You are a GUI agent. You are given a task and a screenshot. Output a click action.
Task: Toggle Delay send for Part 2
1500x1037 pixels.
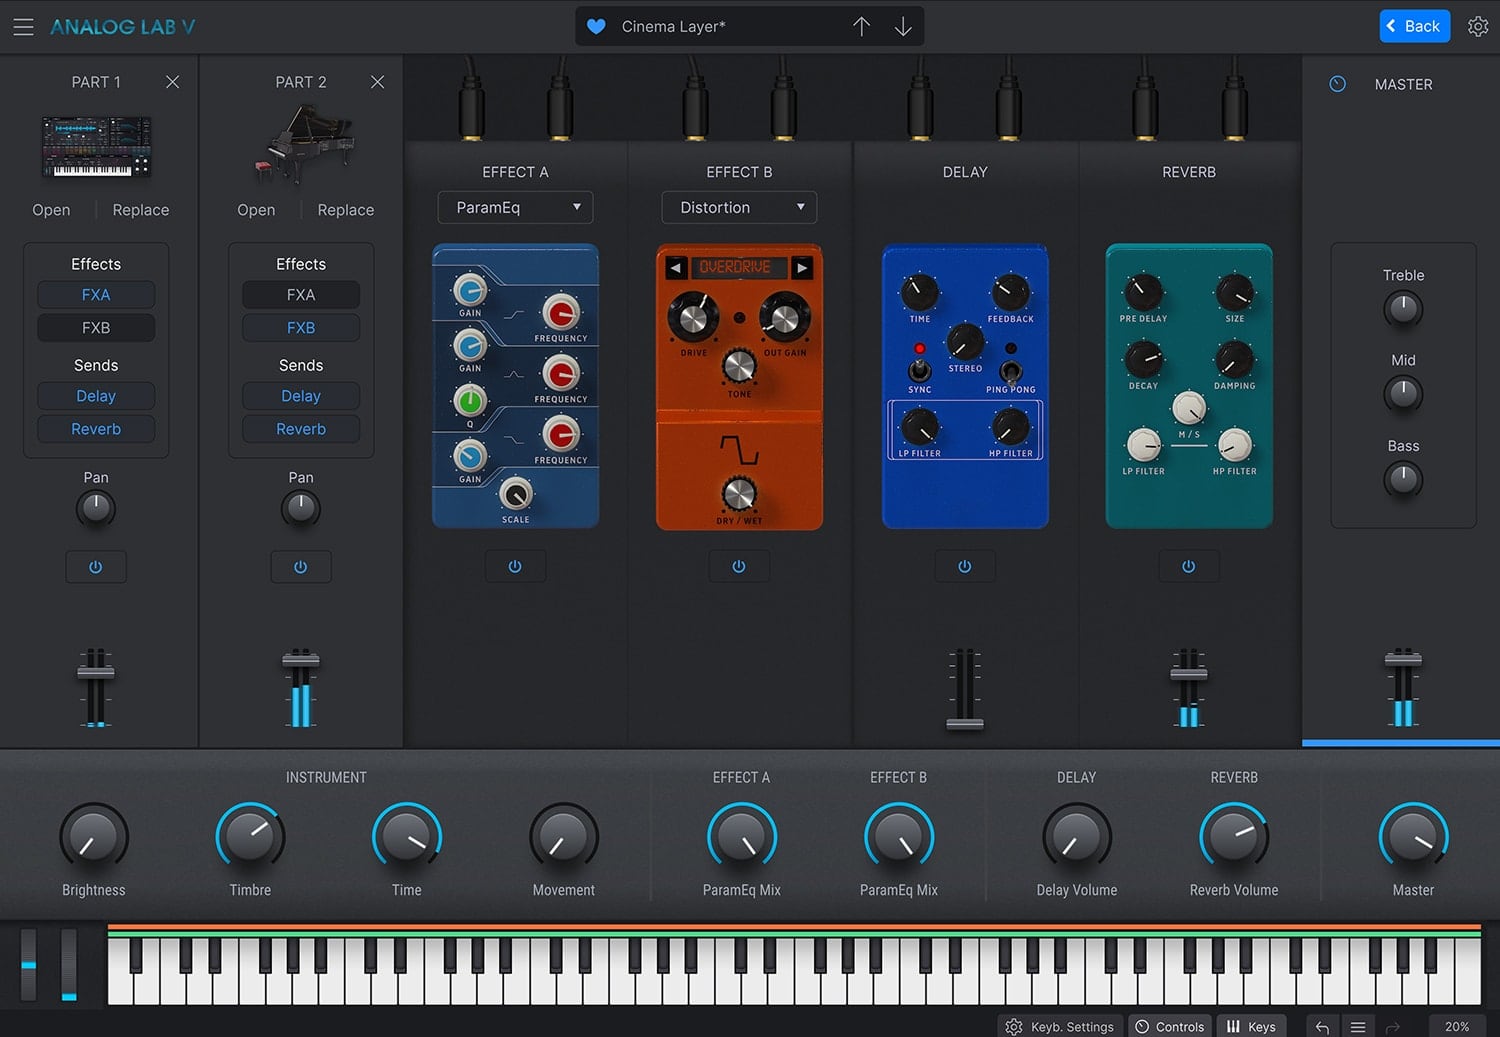coord(301,396)
